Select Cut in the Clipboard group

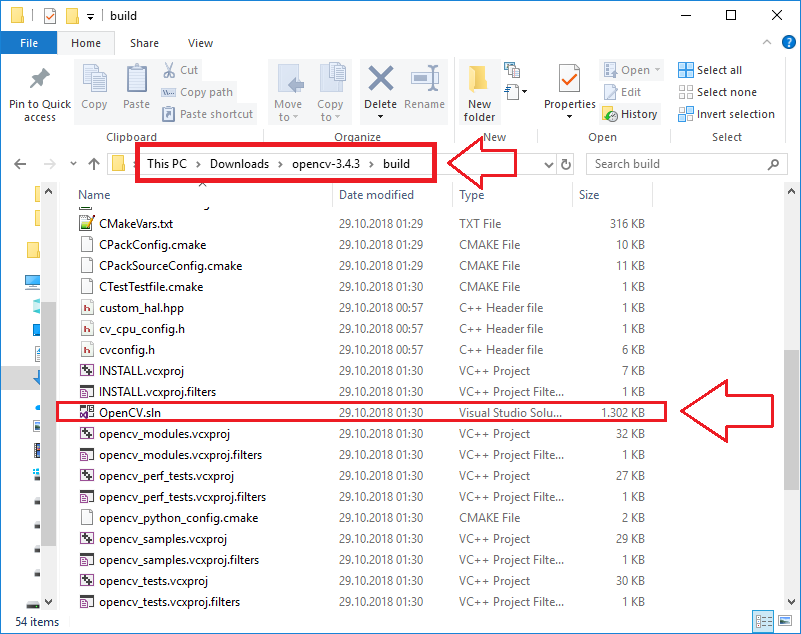pyautogui.click(x=180, y=70)
